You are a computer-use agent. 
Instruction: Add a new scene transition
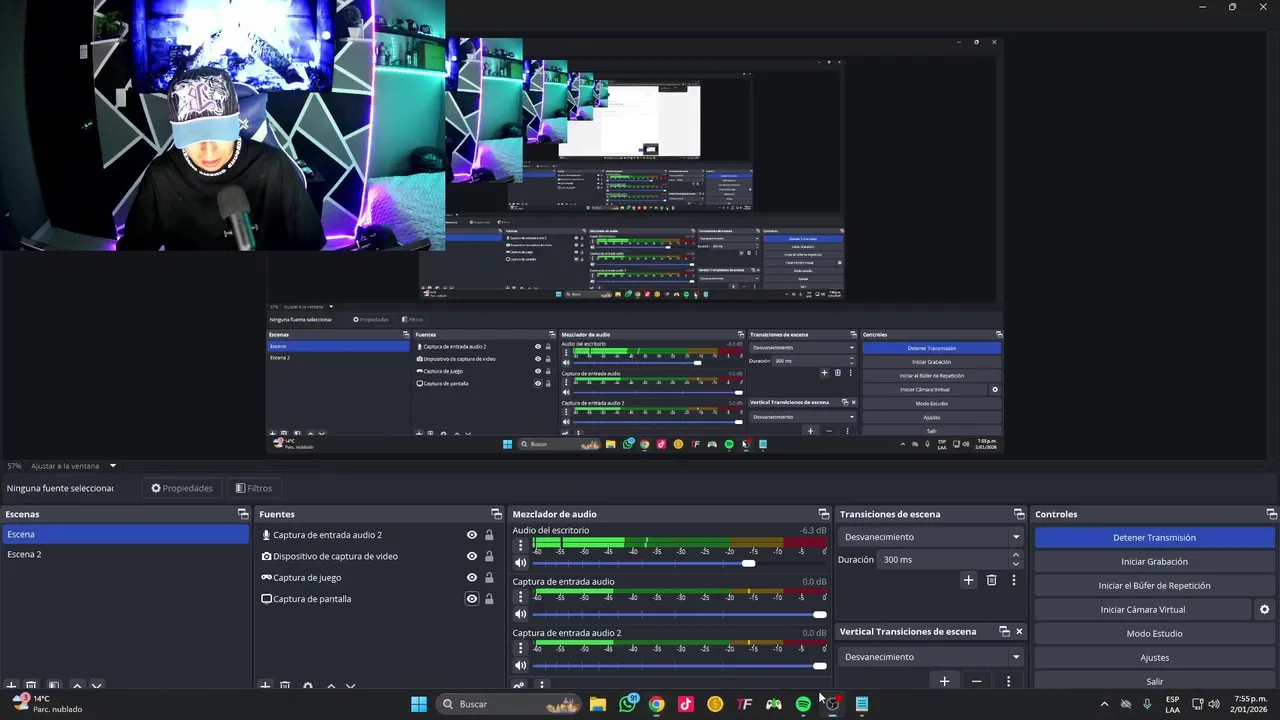point(968,580)
